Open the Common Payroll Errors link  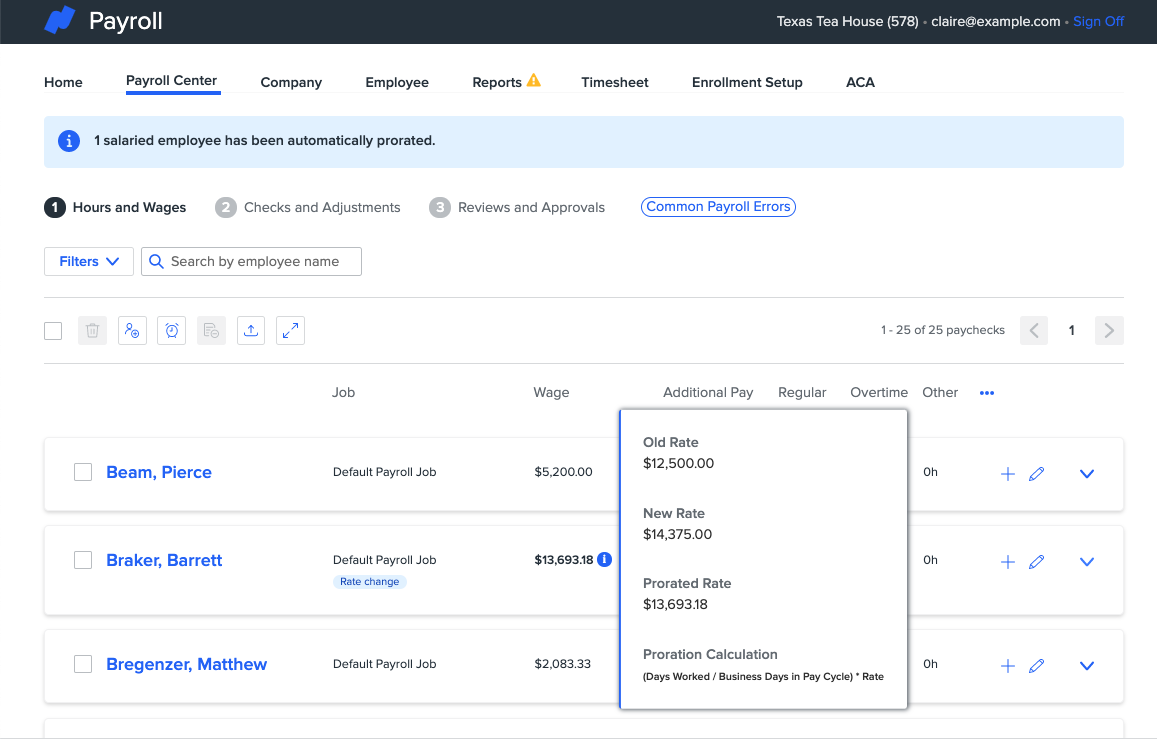(x=718, y=207)
